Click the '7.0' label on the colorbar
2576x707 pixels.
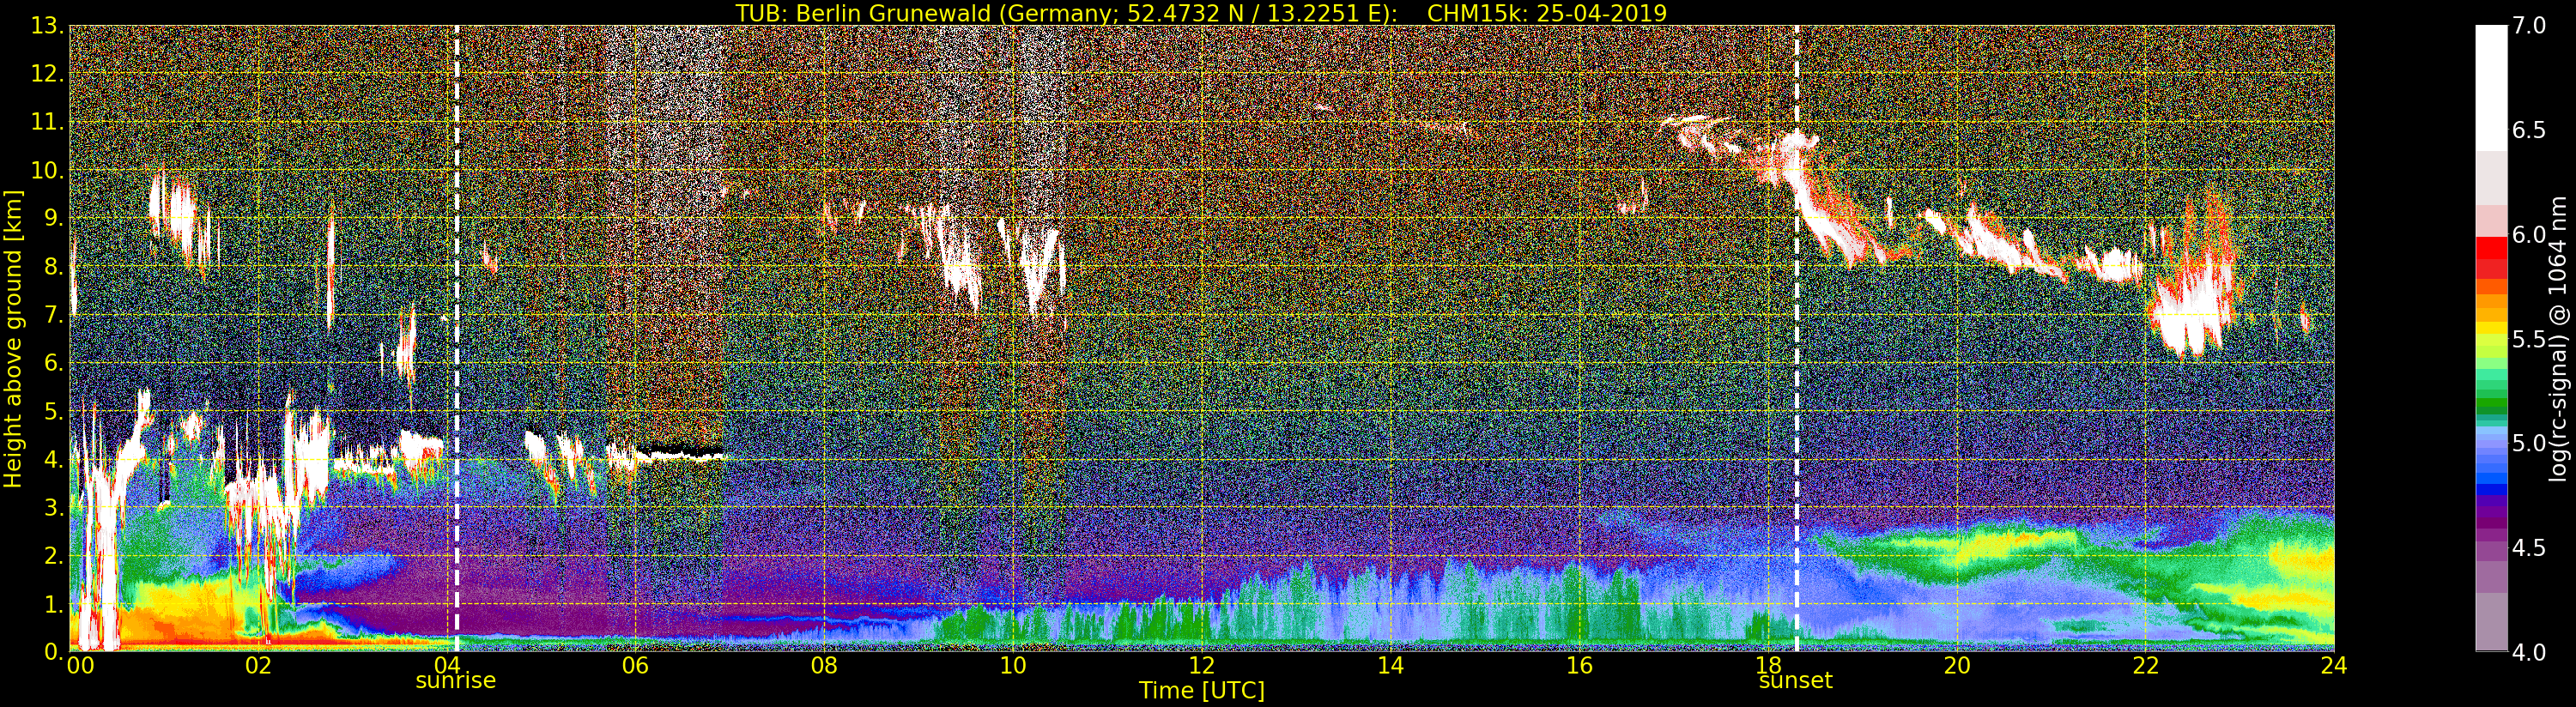[x=2529, y=26]
